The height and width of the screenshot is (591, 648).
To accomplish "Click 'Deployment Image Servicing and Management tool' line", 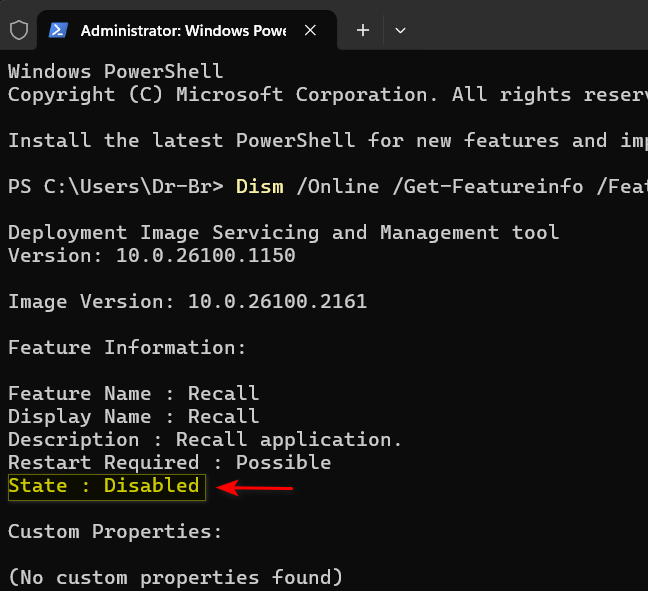I will (x=284, y=233).
